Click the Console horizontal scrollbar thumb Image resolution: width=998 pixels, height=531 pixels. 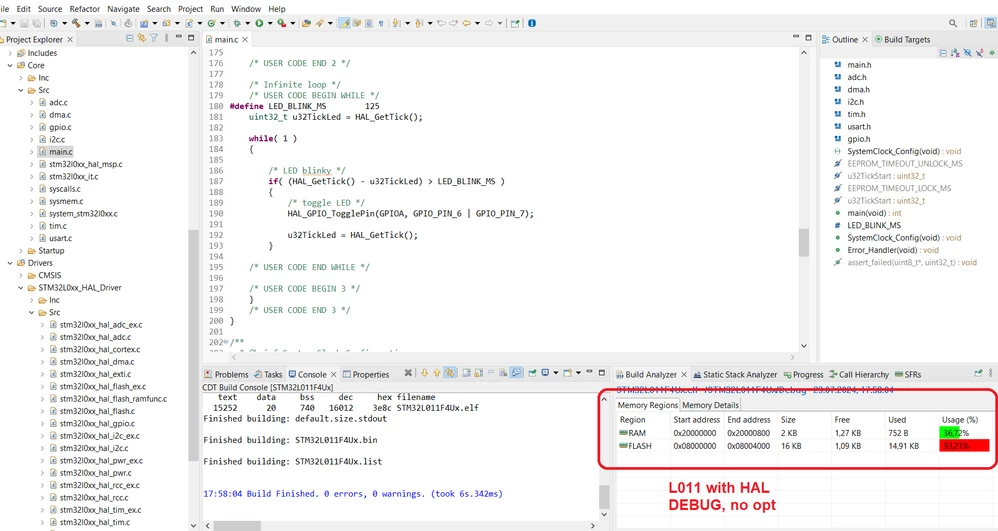click(x=235, y=525)
